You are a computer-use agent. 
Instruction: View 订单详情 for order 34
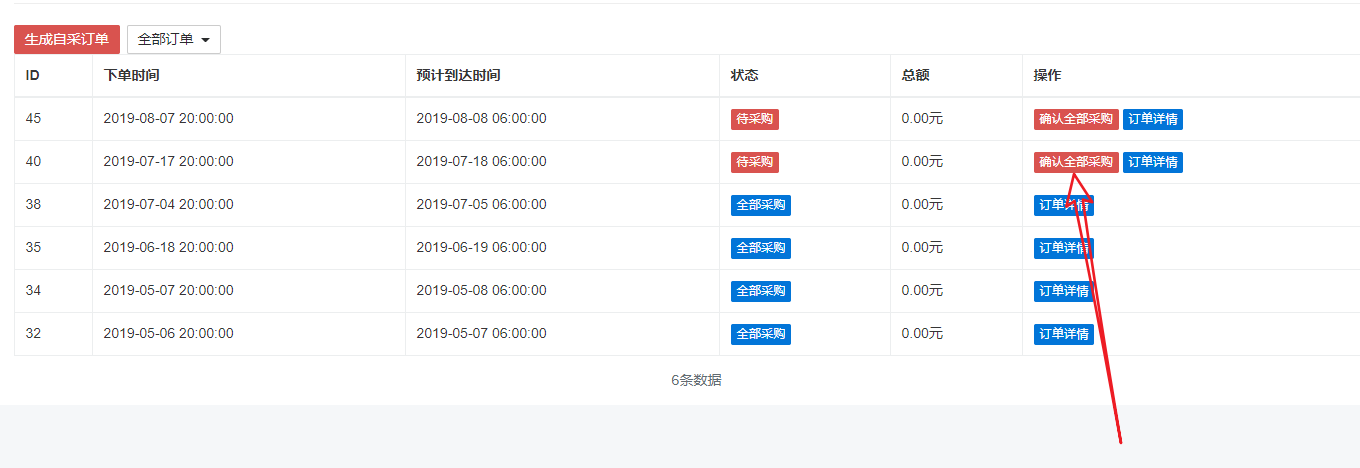1064,291
